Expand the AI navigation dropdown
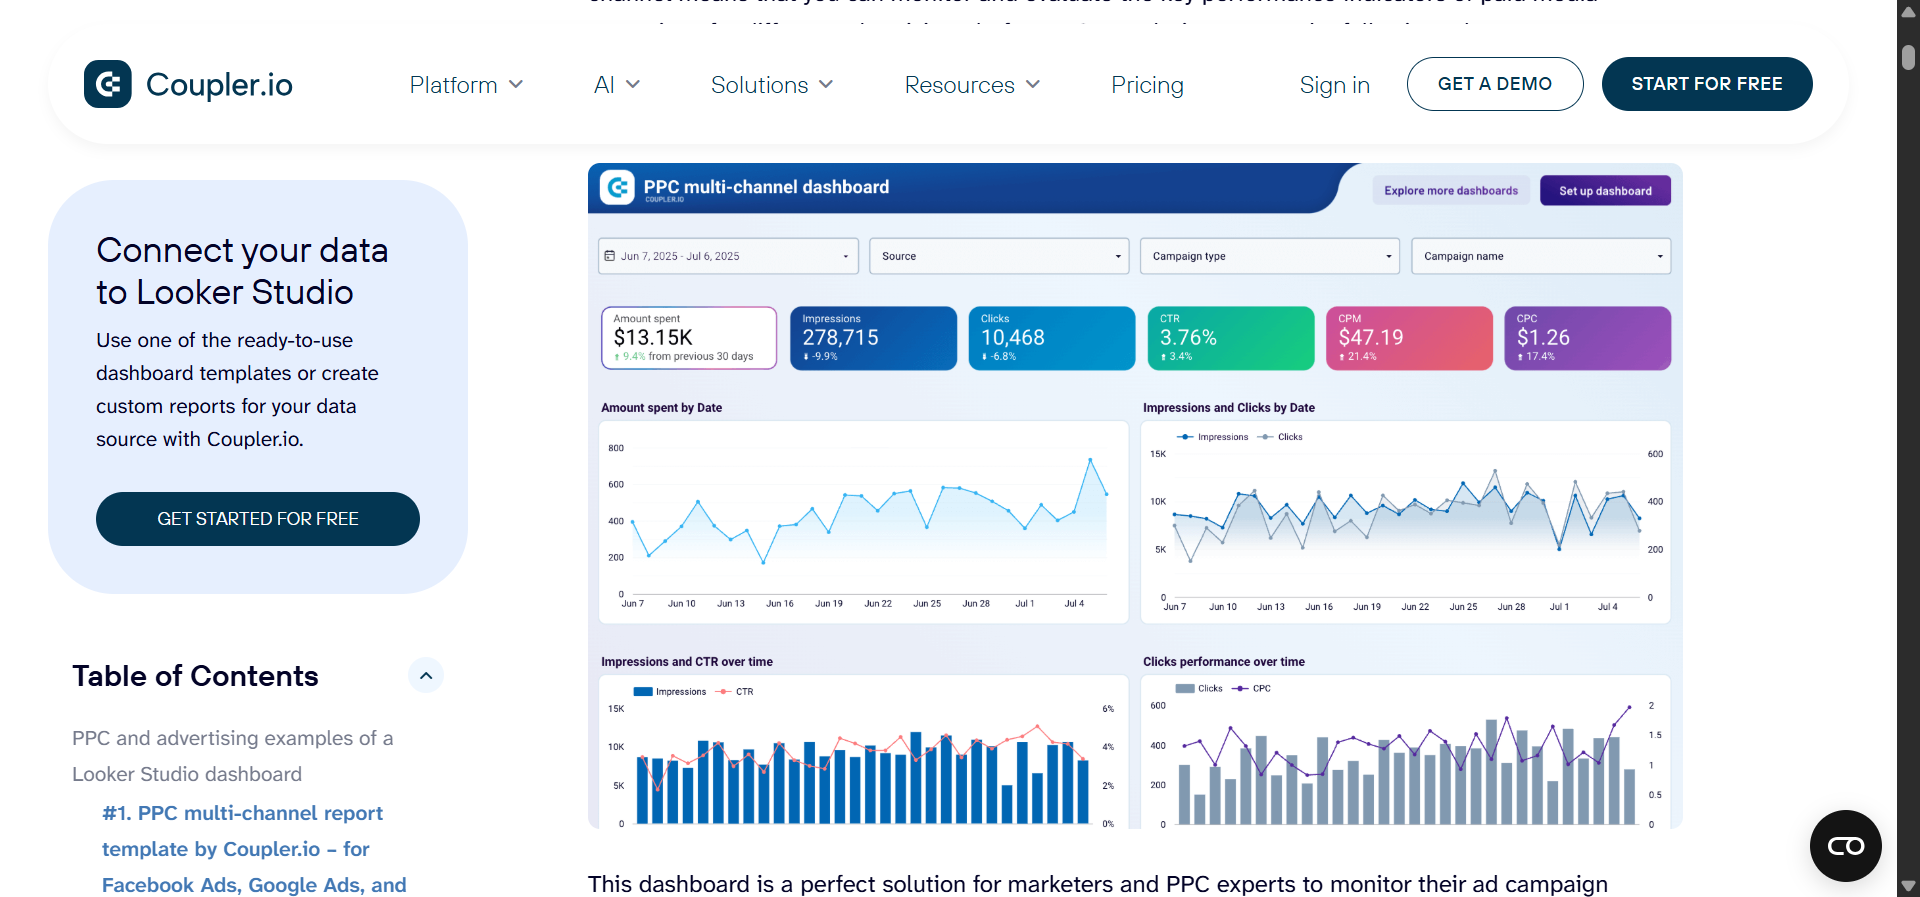Screen dimensions: 1920x897 [x=616, y=85]
